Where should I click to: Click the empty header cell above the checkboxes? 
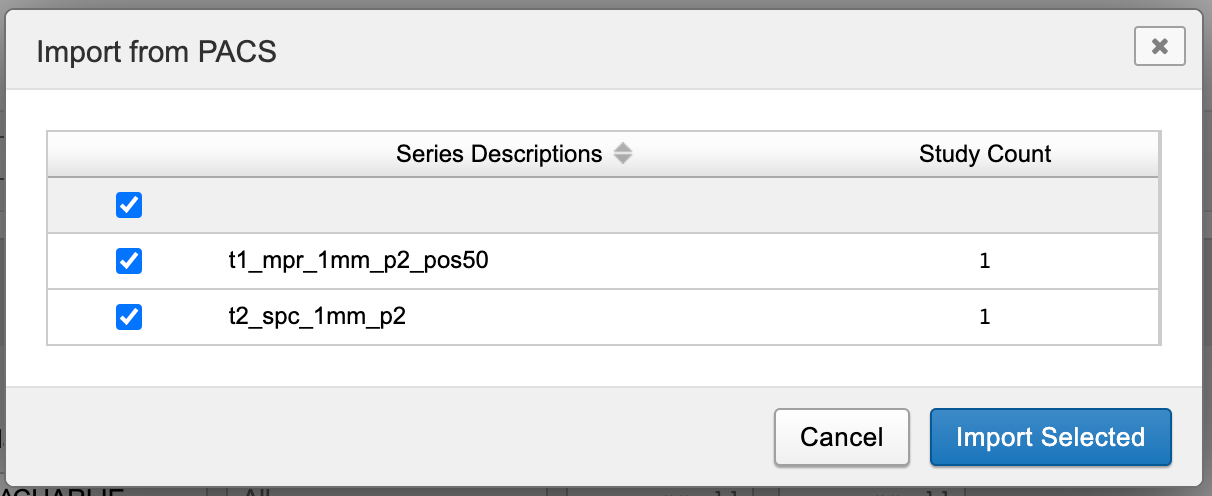click(129, 154)
